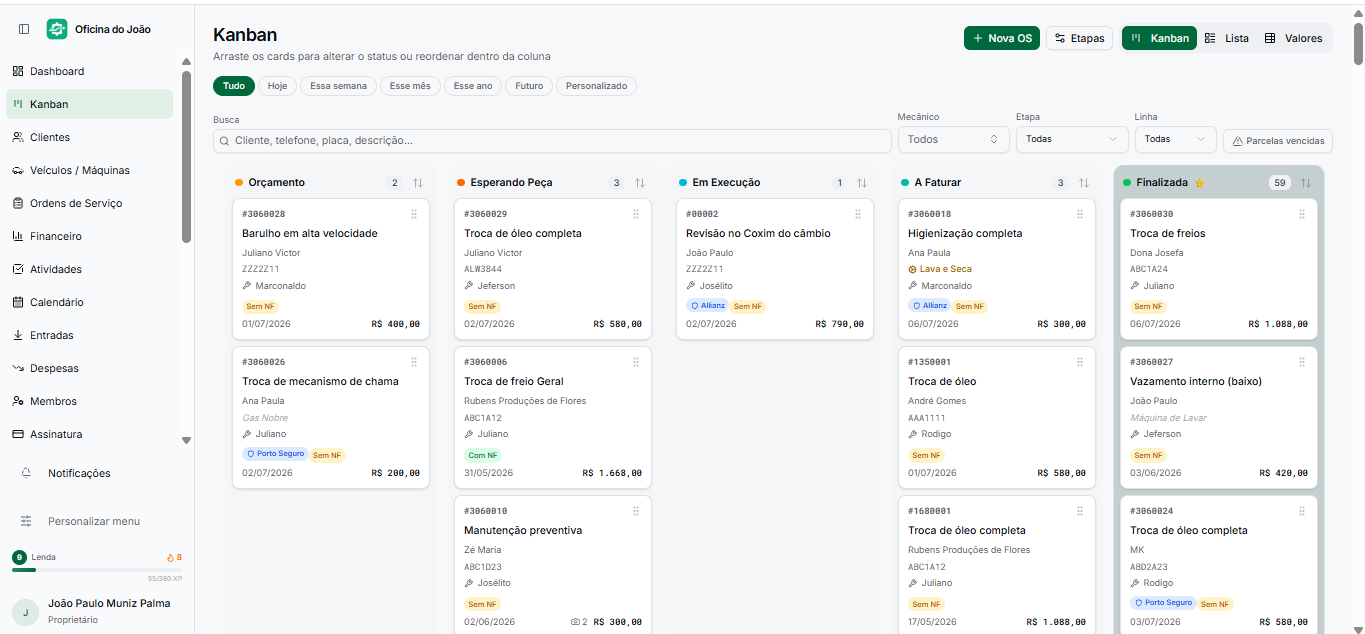This screenshot has width=1365, height=634.
Task: Toggle the Parcelas vencidas filter
Action: click(x=1278, y=141)
